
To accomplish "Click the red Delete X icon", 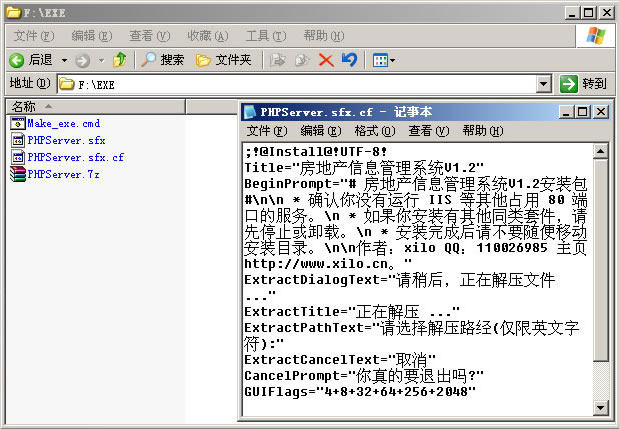I will (326, 60).
